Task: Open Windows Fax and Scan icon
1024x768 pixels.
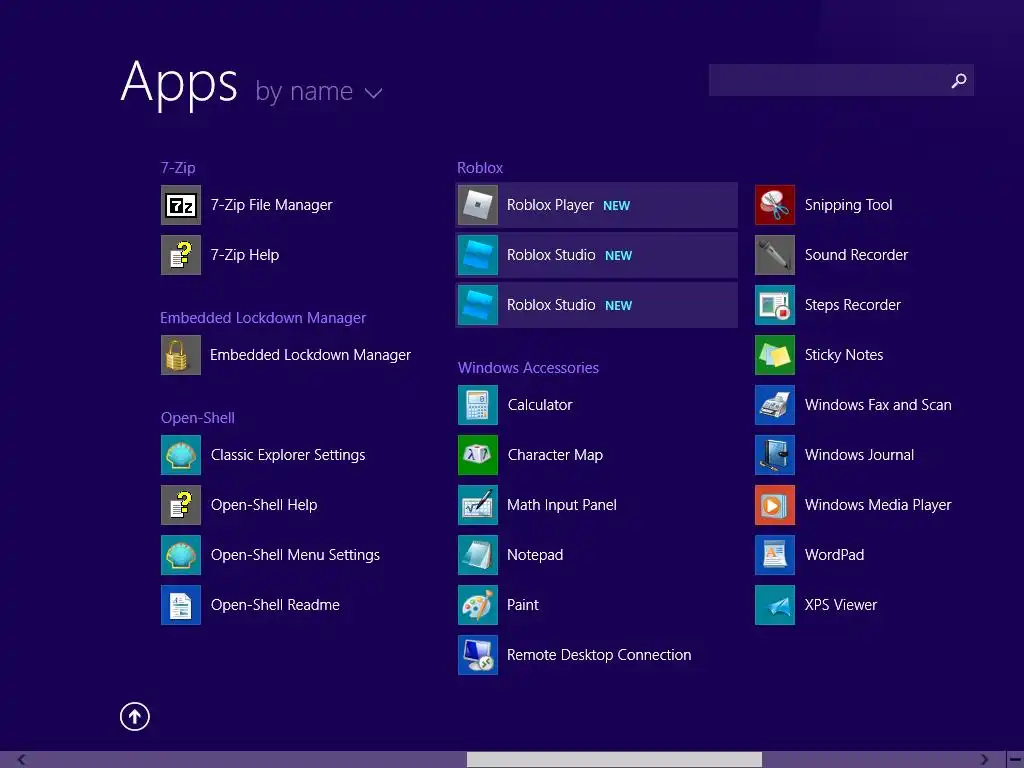Action: coord(775,405)
